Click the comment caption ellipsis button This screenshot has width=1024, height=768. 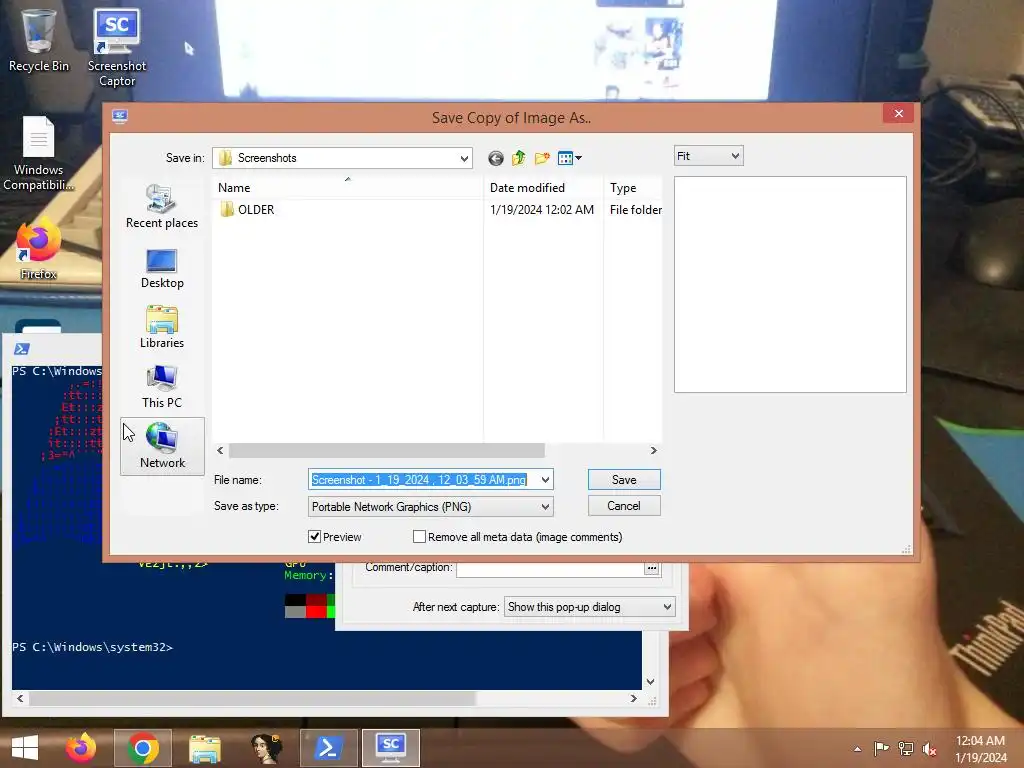pos(652,568)
